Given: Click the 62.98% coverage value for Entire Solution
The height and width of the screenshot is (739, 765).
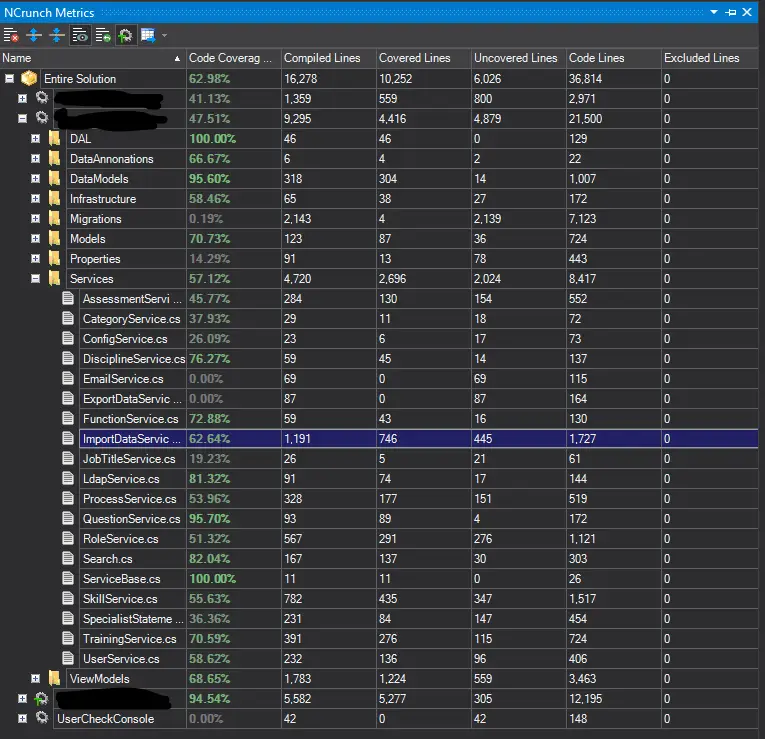Looking at the screenshot, I should point(209,79).
